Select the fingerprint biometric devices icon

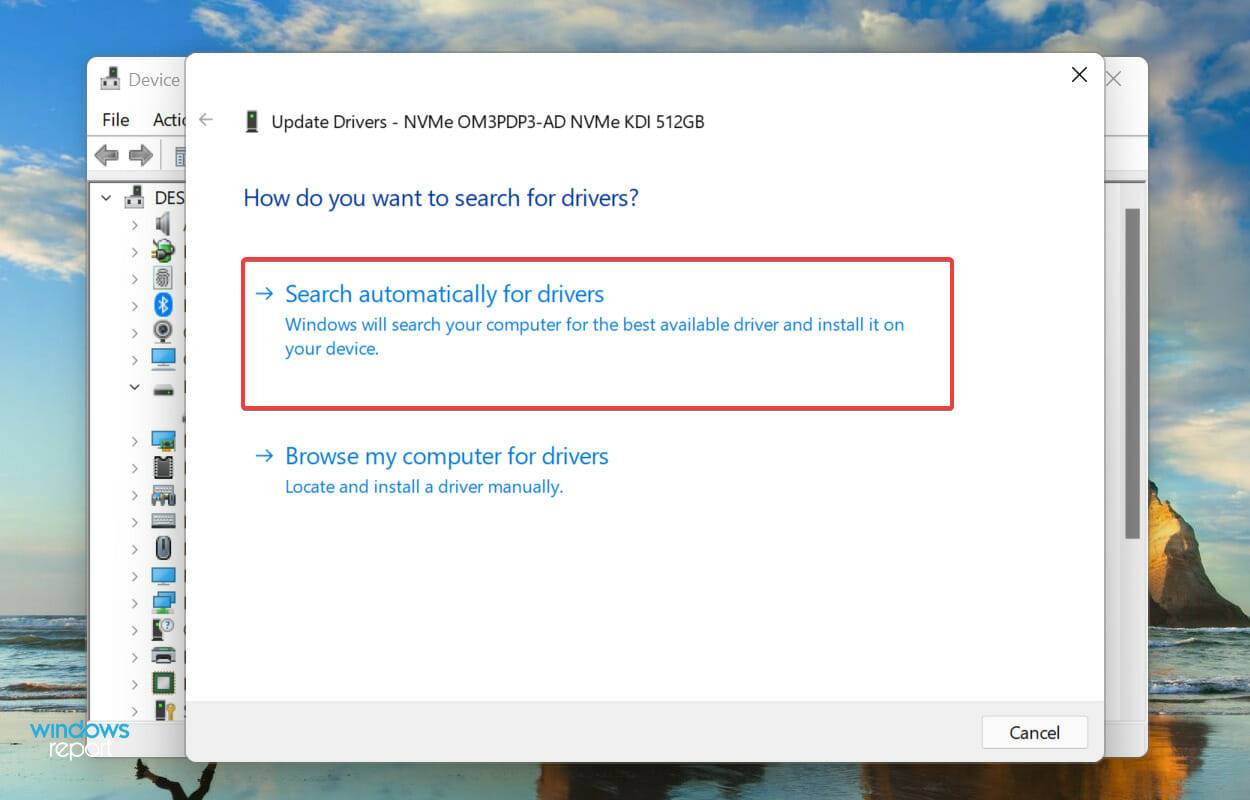[163, 278]
